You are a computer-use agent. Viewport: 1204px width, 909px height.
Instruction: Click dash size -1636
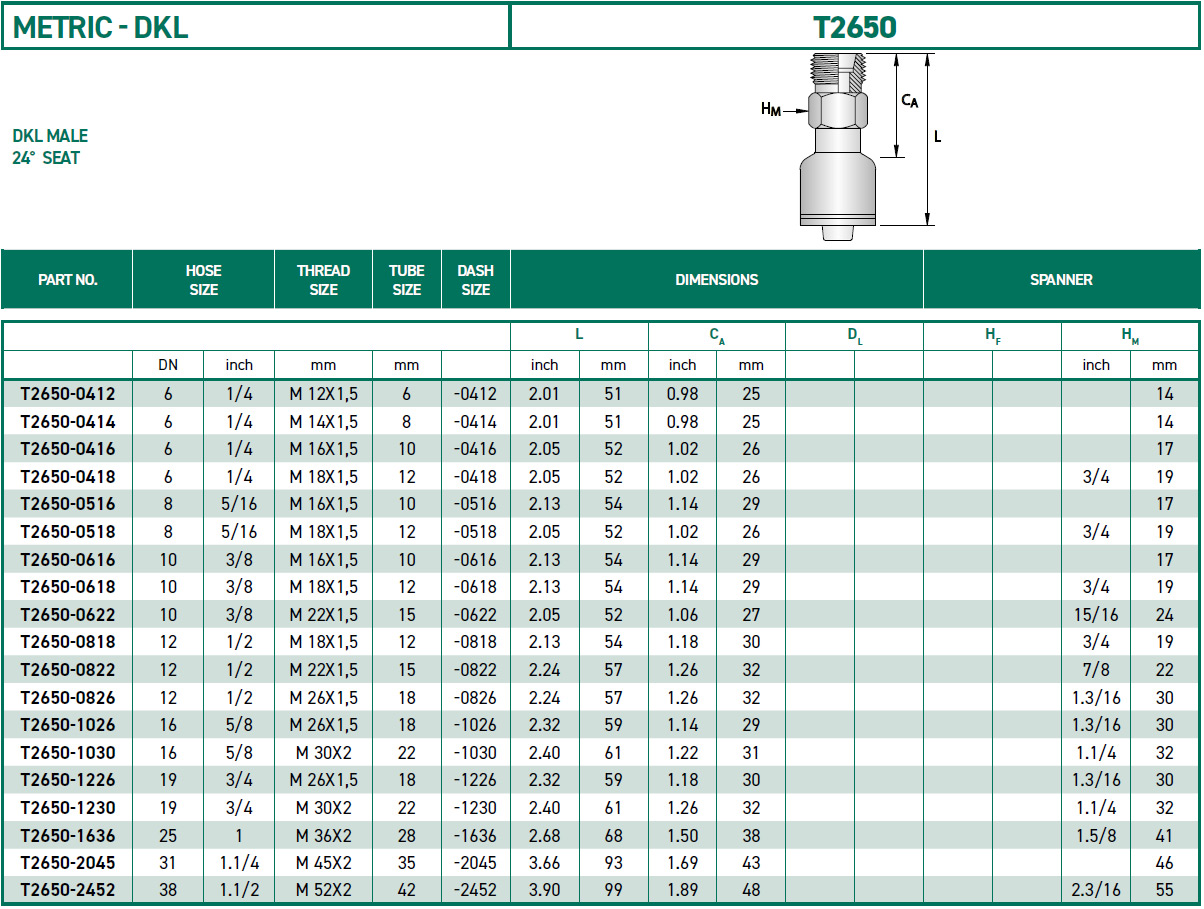click(475, 835)
